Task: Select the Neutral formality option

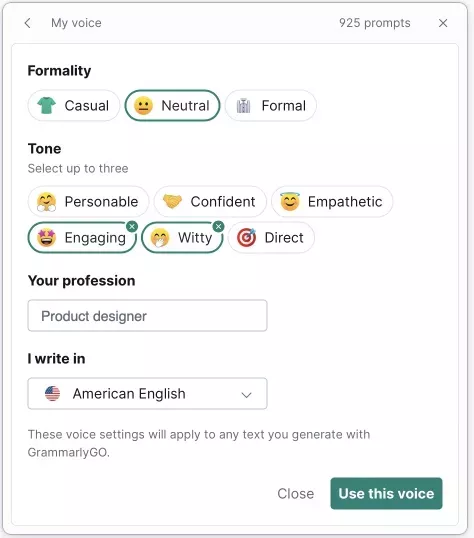Action: click(172, 105)
